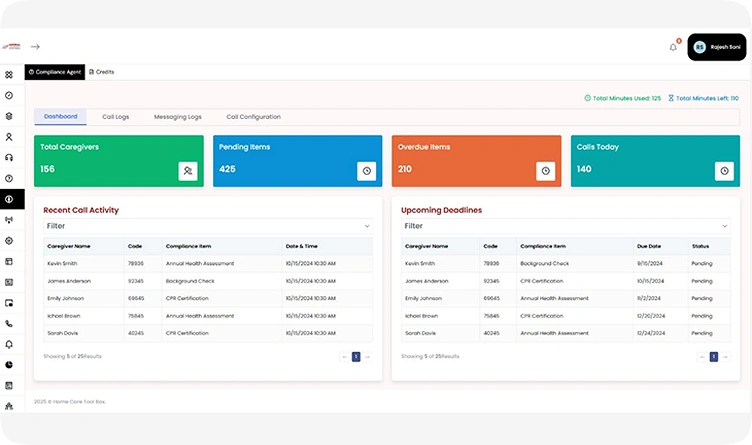Click the phone sidebar icon
The height and width of the screenshot is (445, 752).
coord(9,324)
